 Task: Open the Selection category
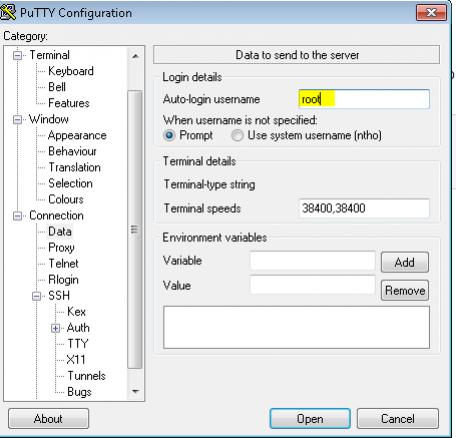pyautogui.click(x=70, y=183)
